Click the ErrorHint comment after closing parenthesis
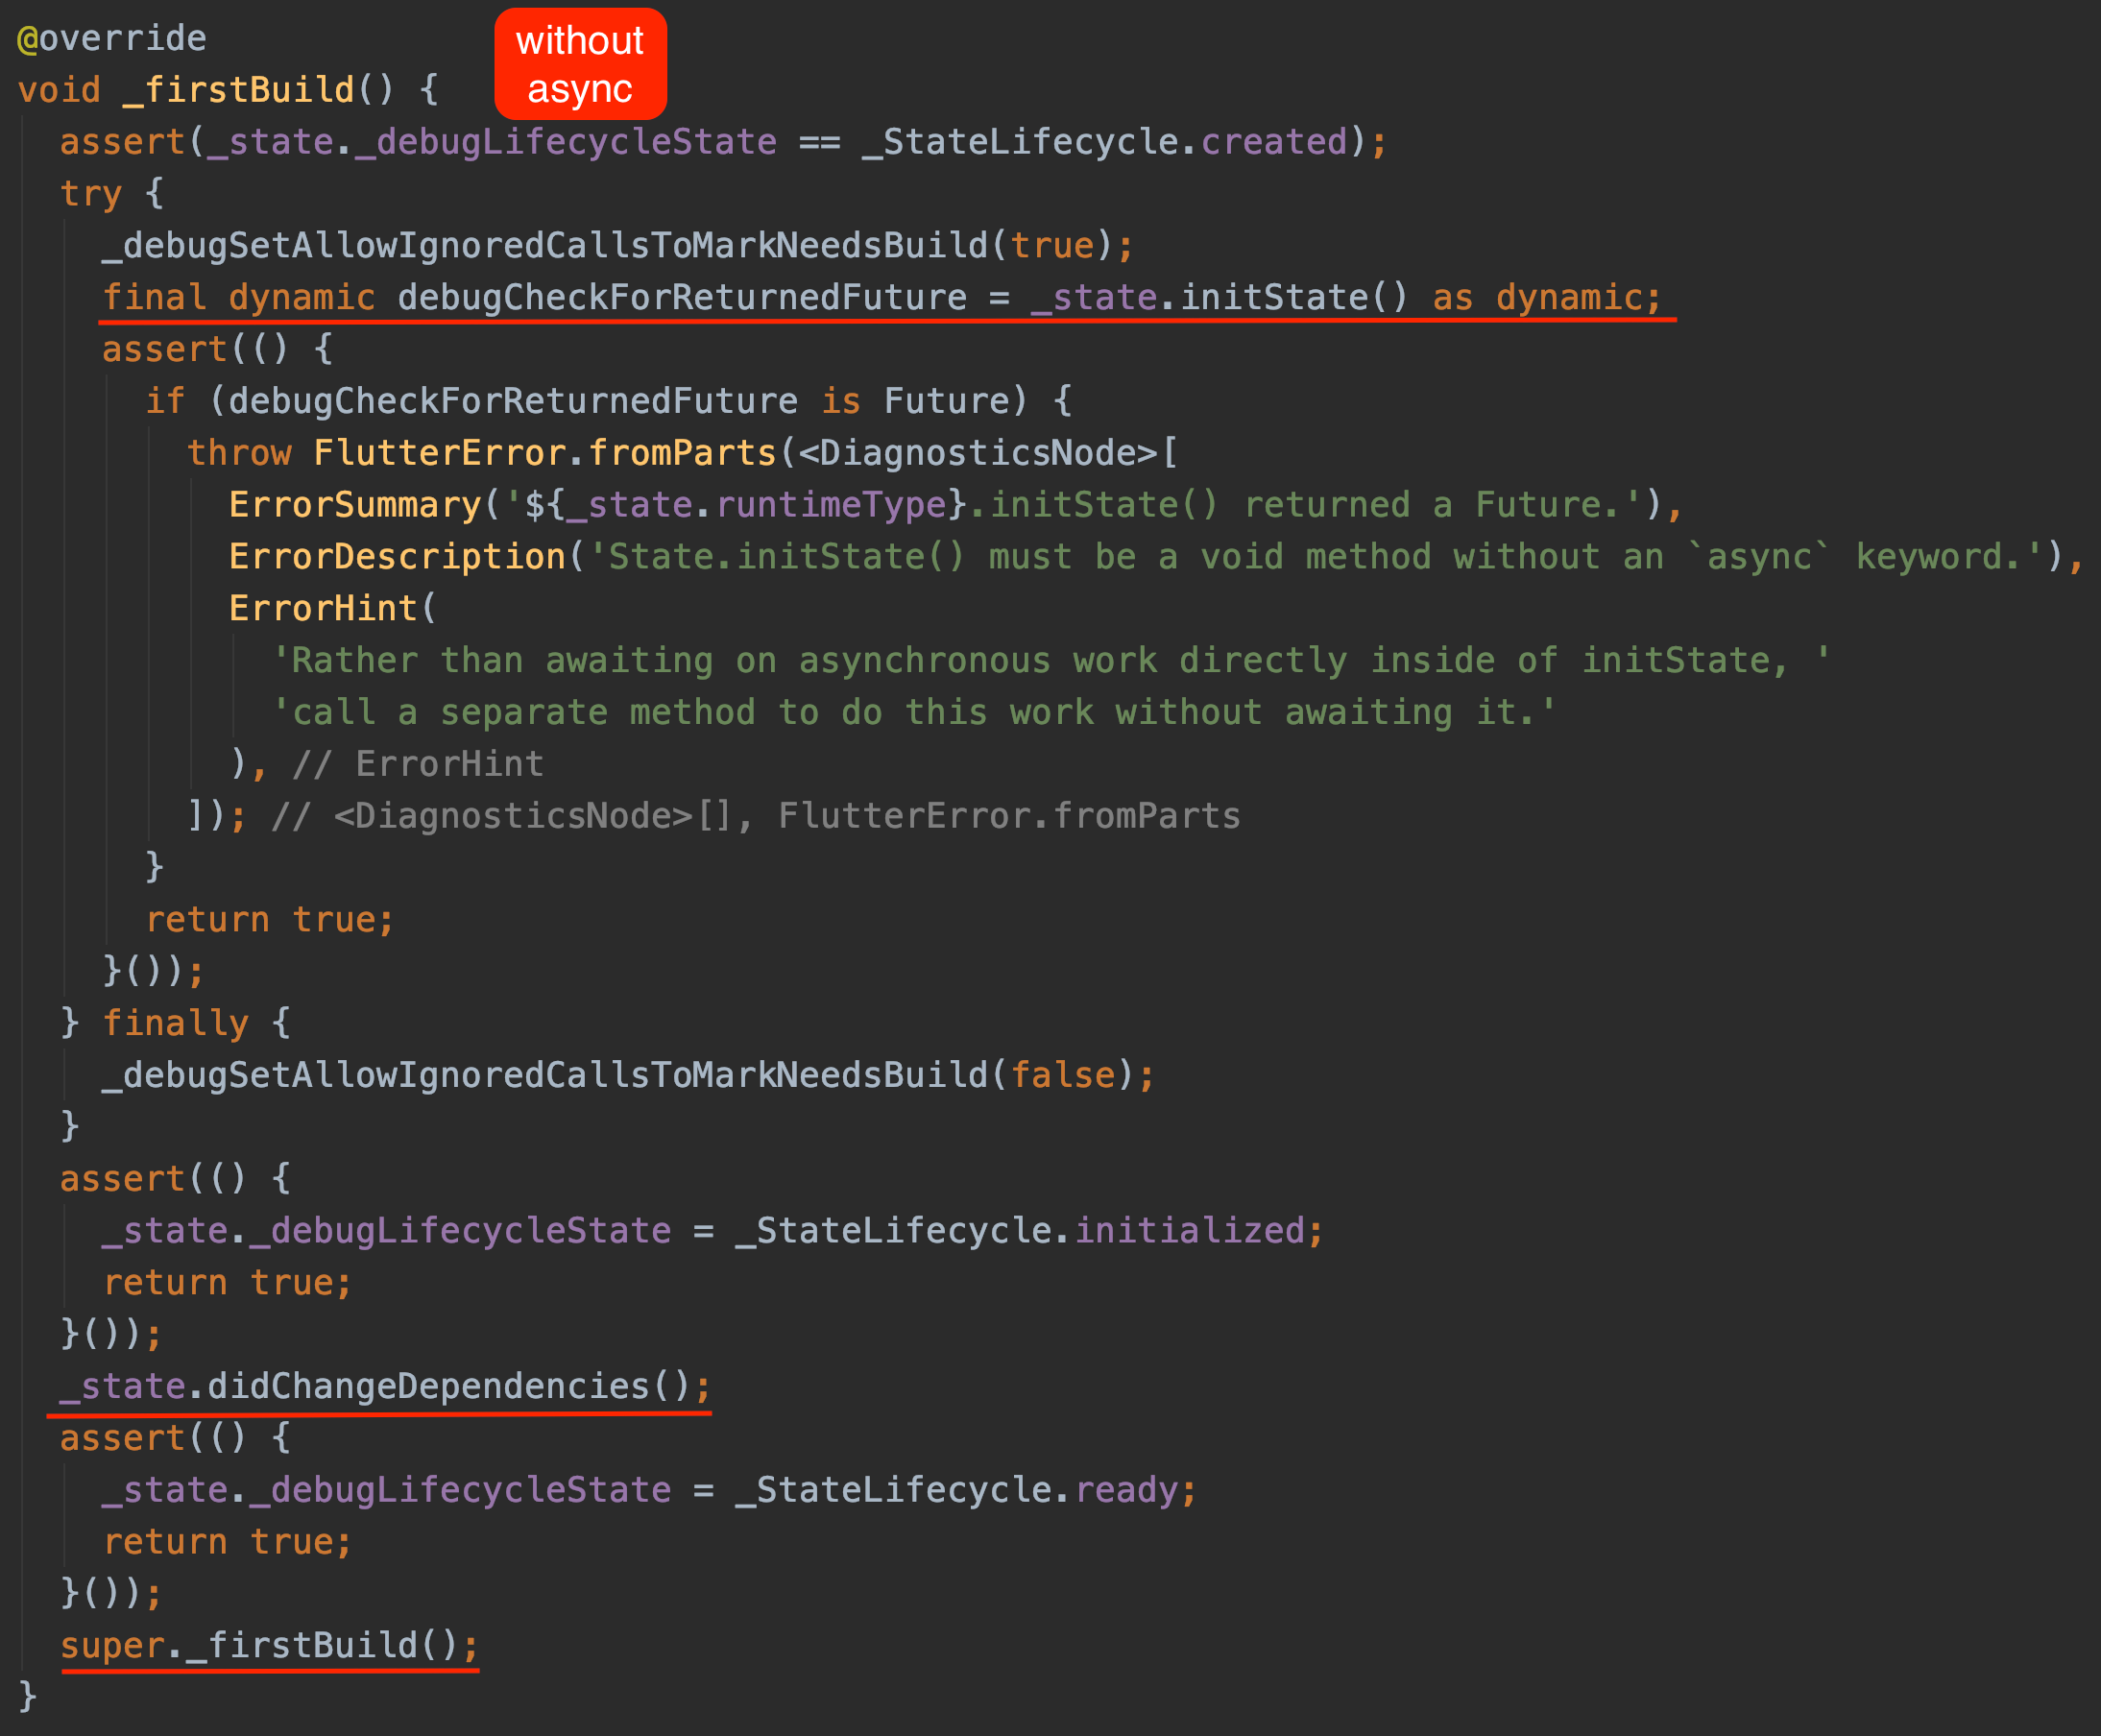The image size is (2101, 1736). 418,763
